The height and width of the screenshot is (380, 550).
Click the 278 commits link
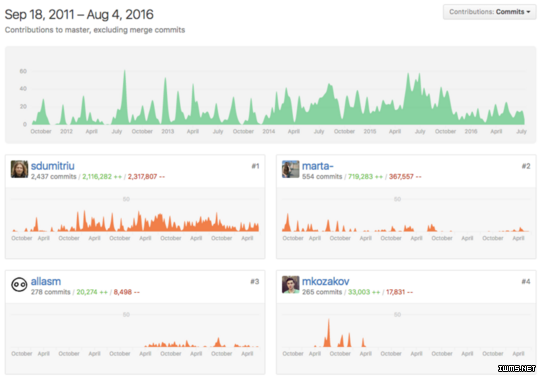click(x=51, y=292)
